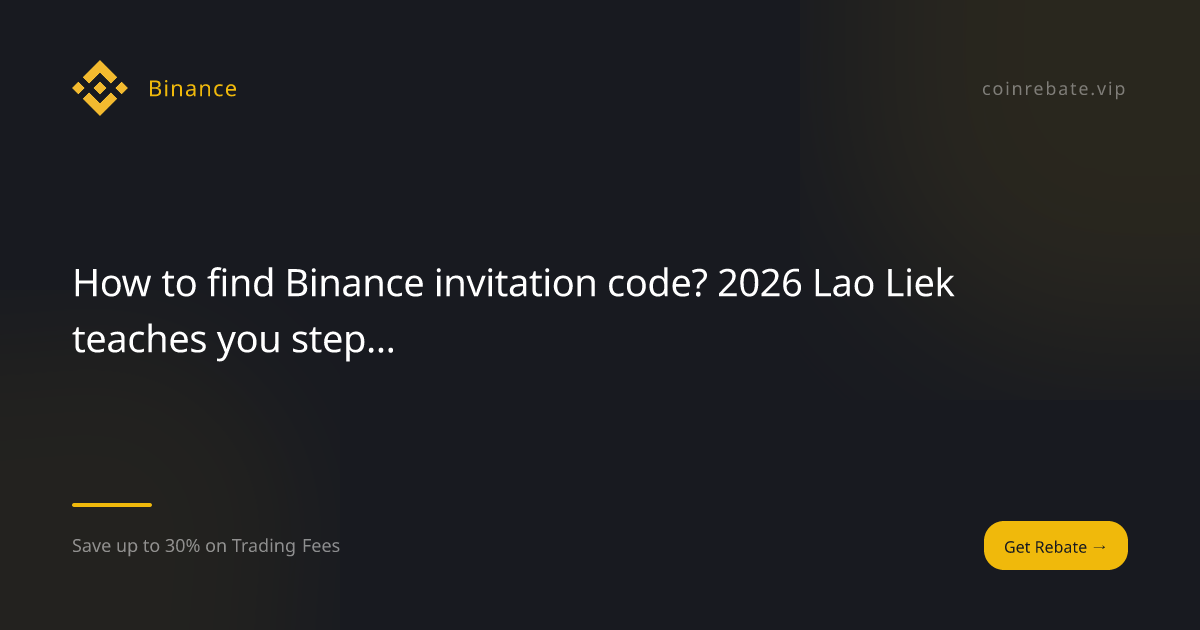Open the coinrebate.vip site link
This screenshot has height=630, width=1200.
[1054, 89]
